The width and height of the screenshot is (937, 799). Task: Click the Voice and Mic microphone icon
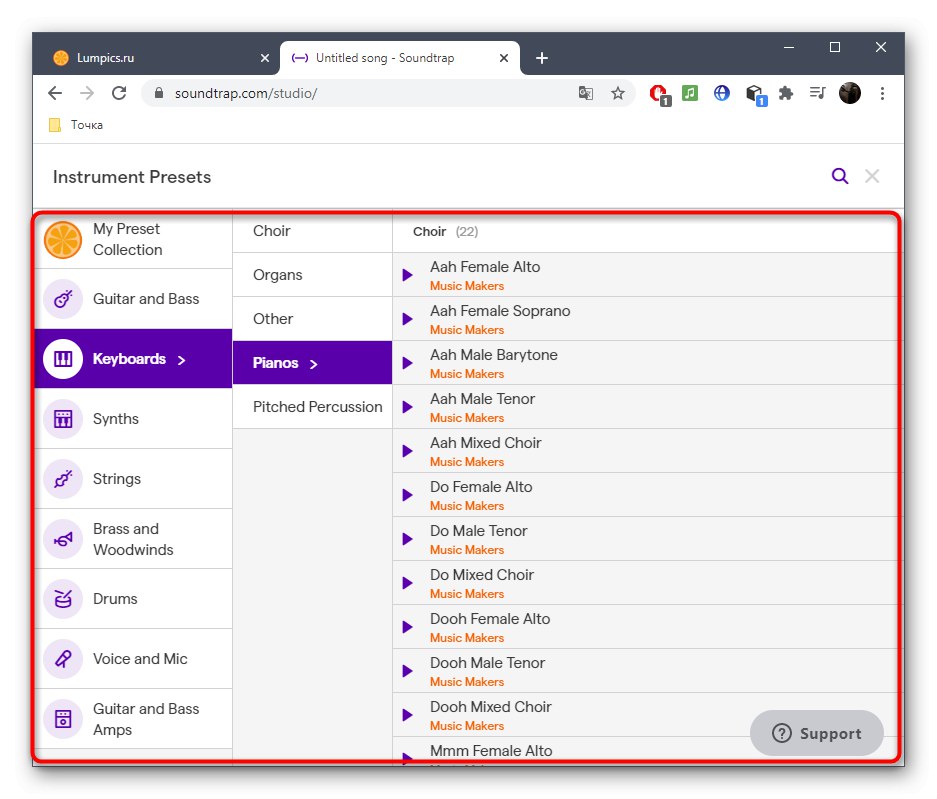pos(63,659)
